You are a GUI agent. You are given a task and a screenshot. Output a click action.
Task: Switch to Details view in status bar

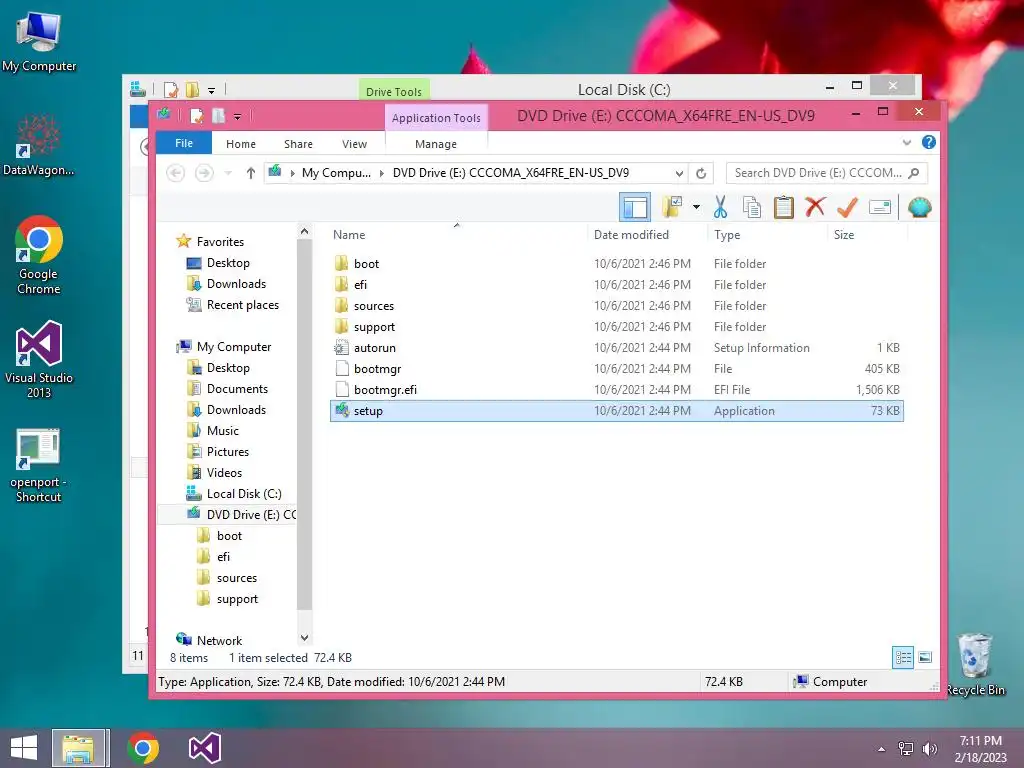(903, 658)
